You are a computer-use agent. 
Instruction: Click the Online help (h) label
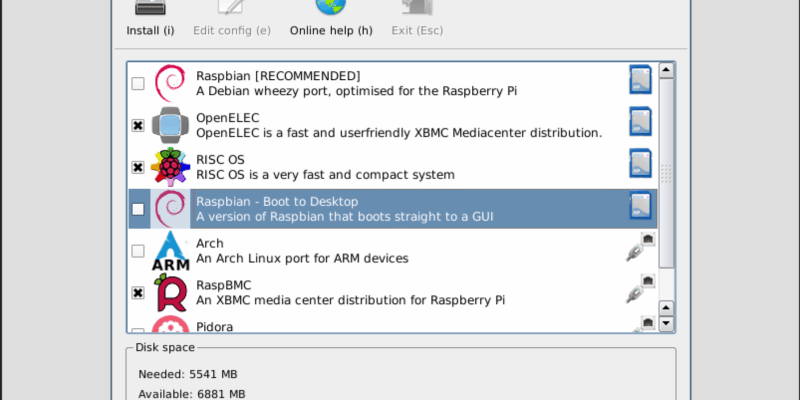click(x=331, y=30)
